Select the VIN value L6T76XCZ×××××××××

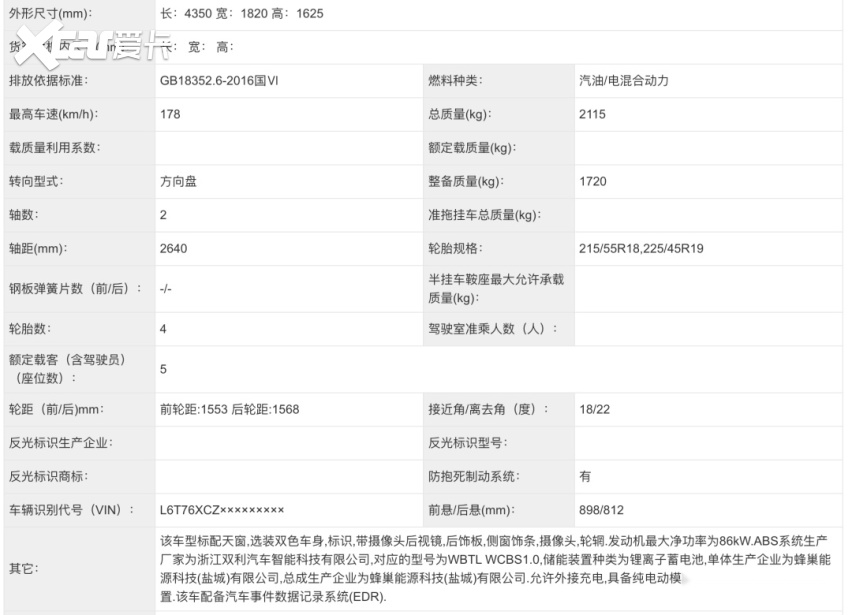pyautogui.click(x=222, y=511)
